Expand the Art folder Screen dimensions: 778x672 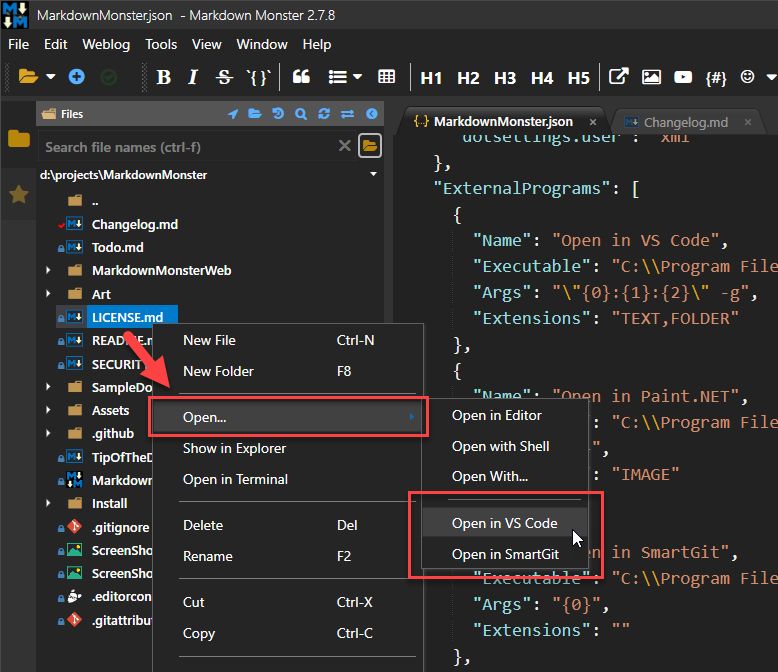[48, 293]
